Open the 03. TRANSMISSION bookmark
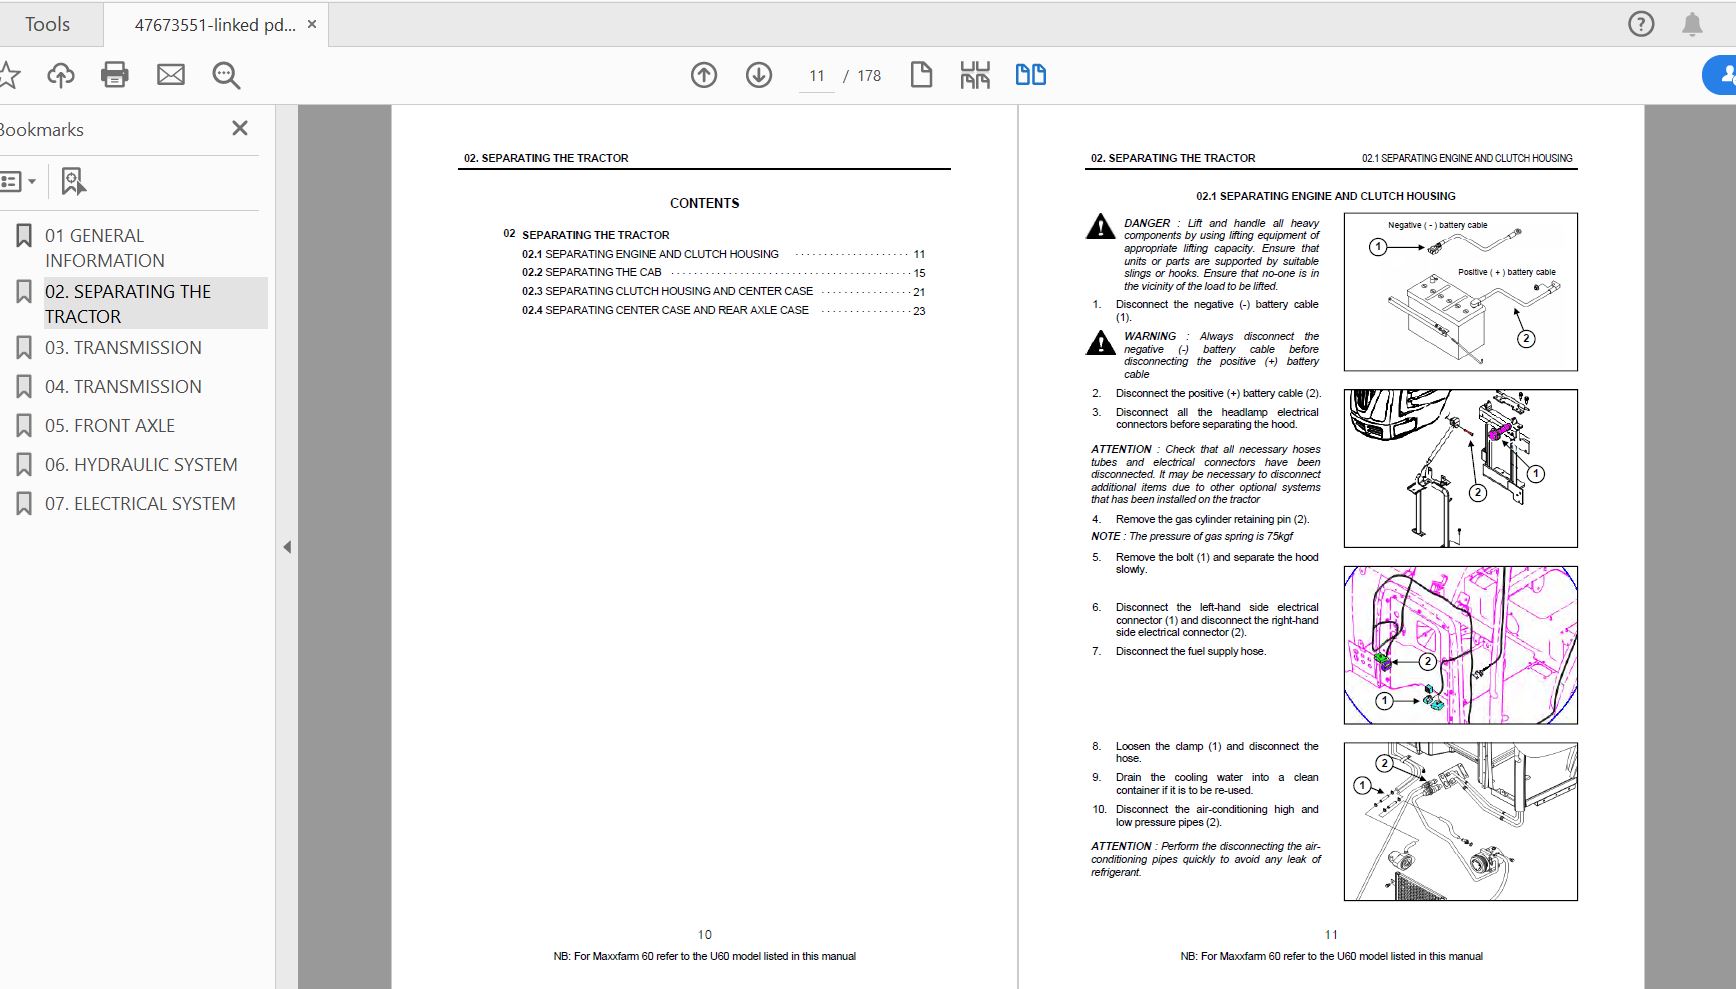This screenshot has height=989, width=1736. coord(123,348)
